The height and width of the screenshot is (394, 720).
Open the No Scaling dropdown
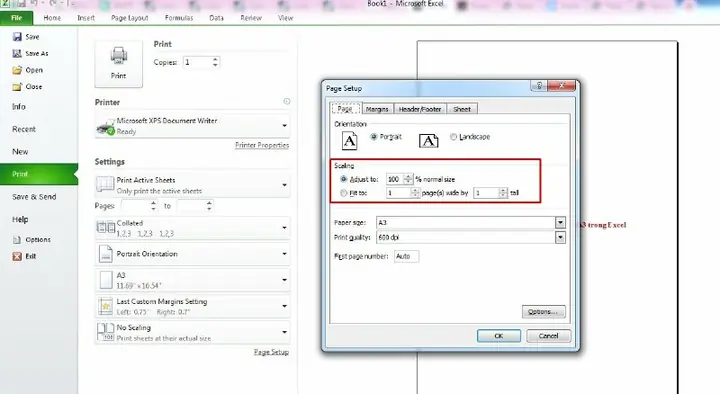pos(284,332)
